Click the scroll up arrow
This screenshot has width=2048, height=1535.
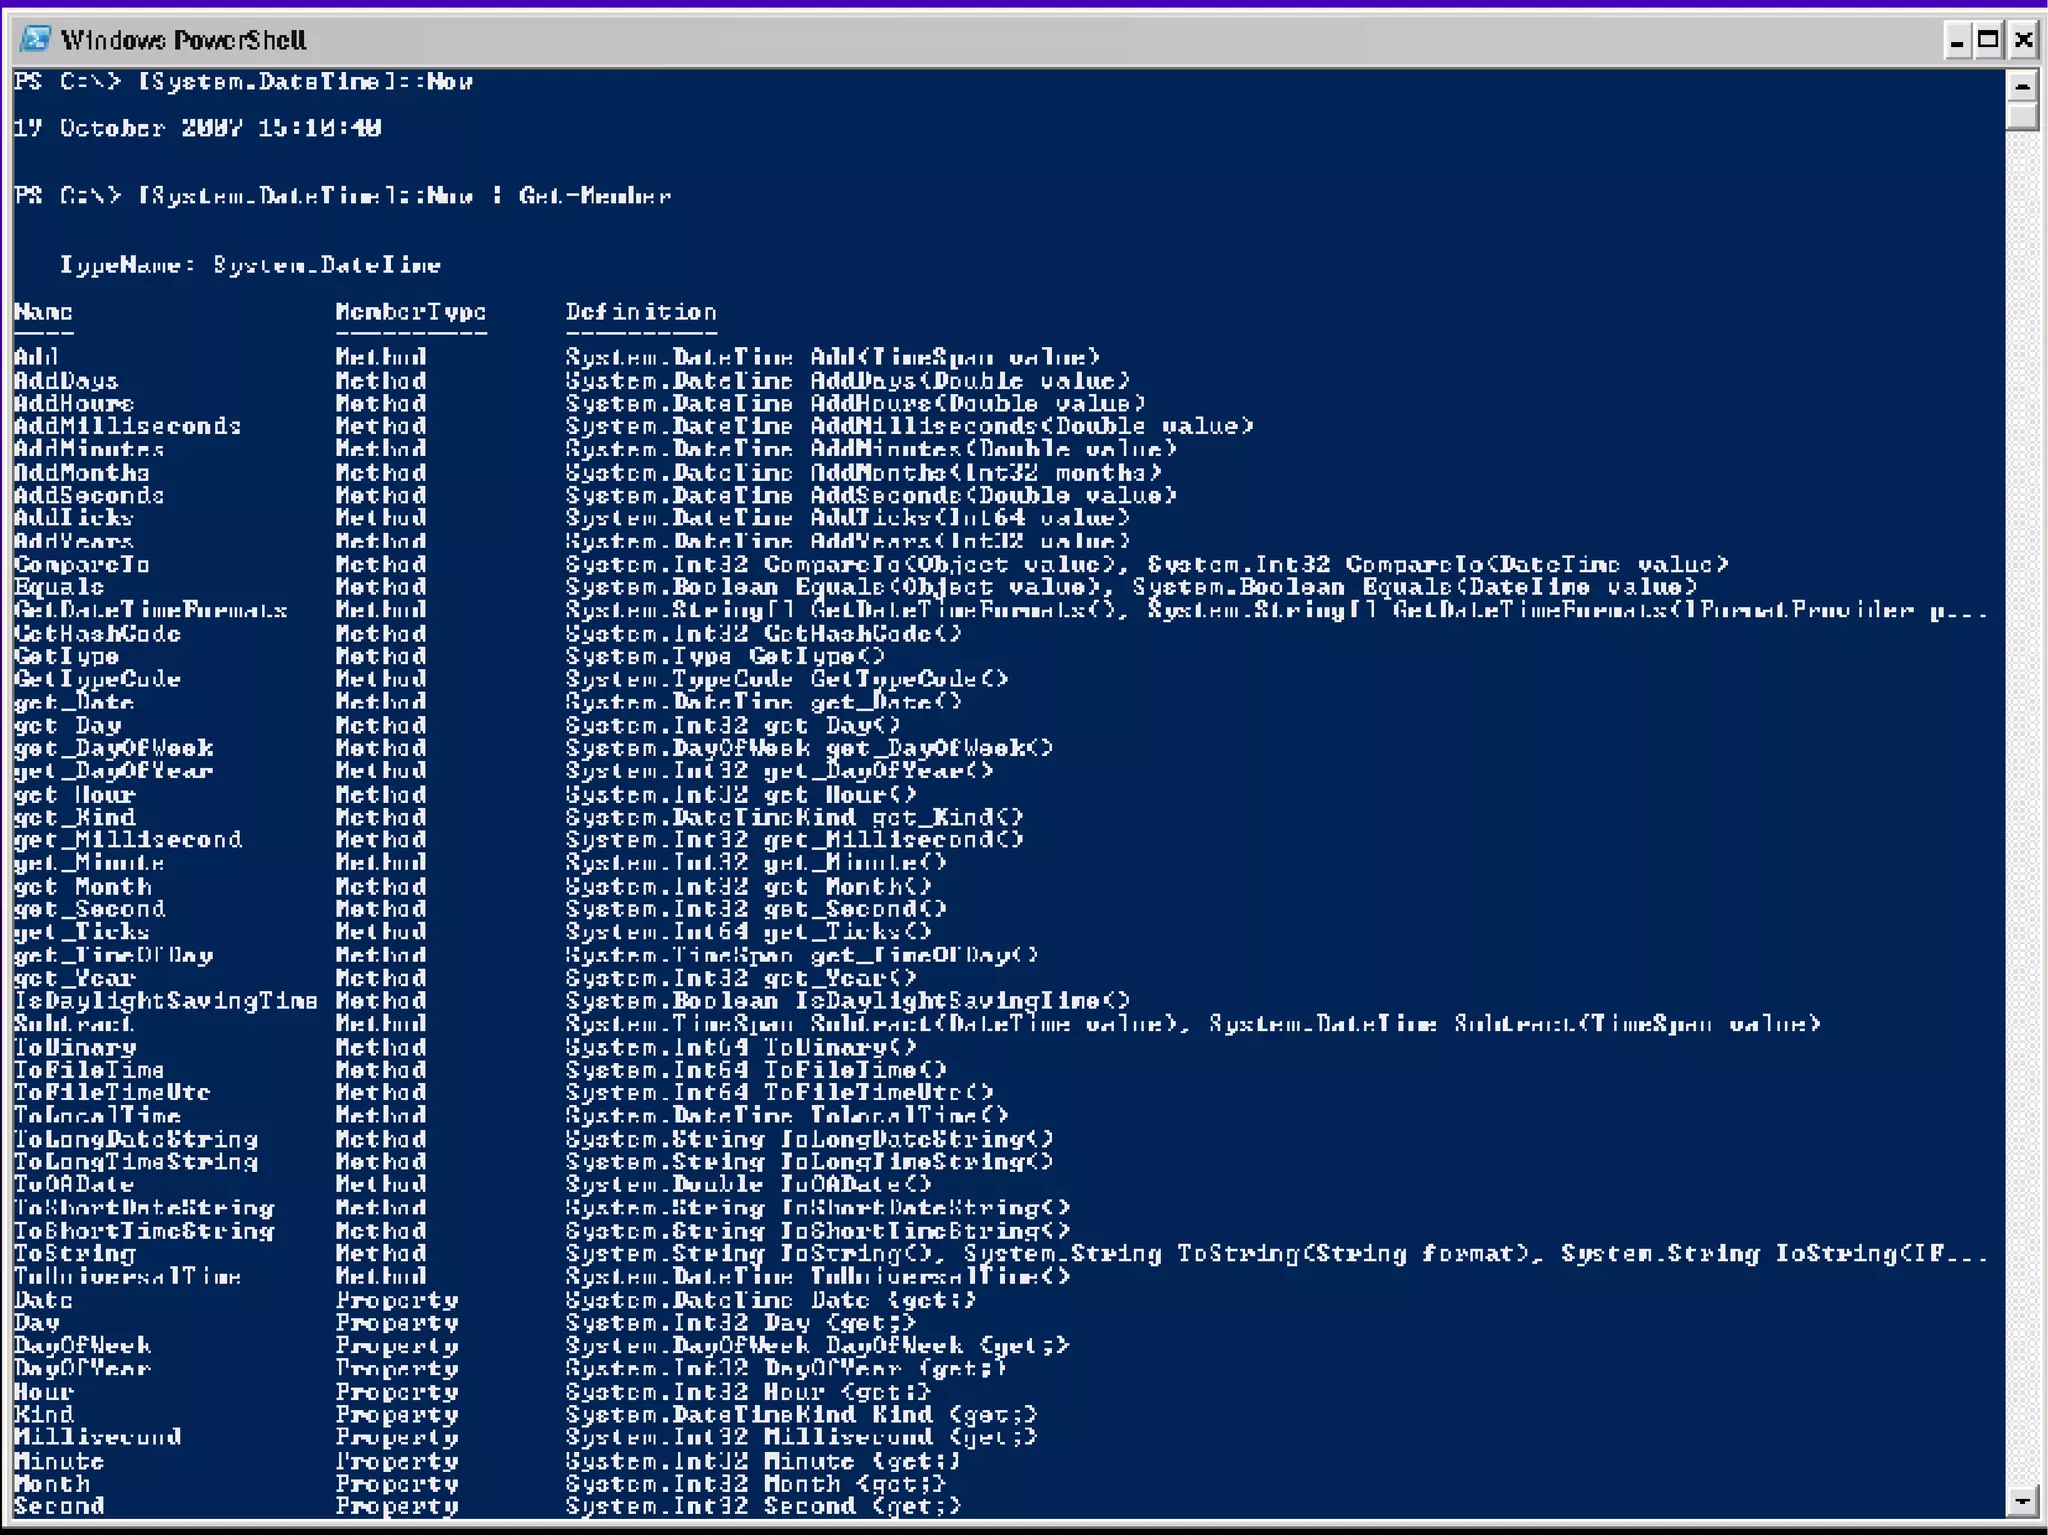[x=2022, y=86]
